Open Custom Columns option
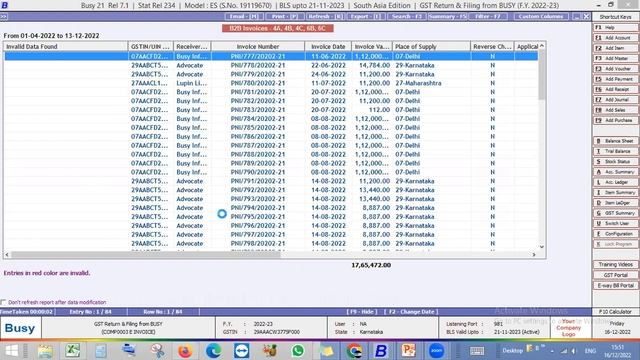The width and height of the screenshot is (640, 360). tap(540, 16)
